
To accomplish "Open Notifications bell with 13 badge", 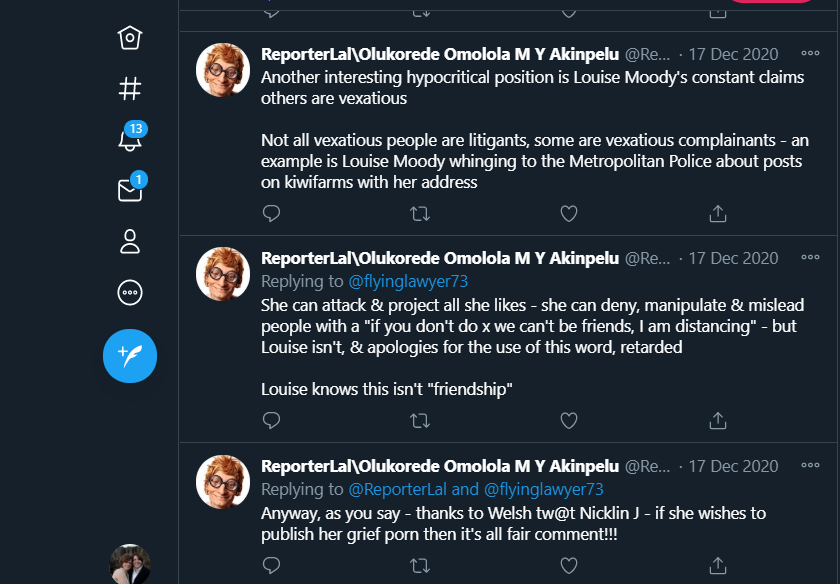I will pyautogui.click(x=130, y=139).
